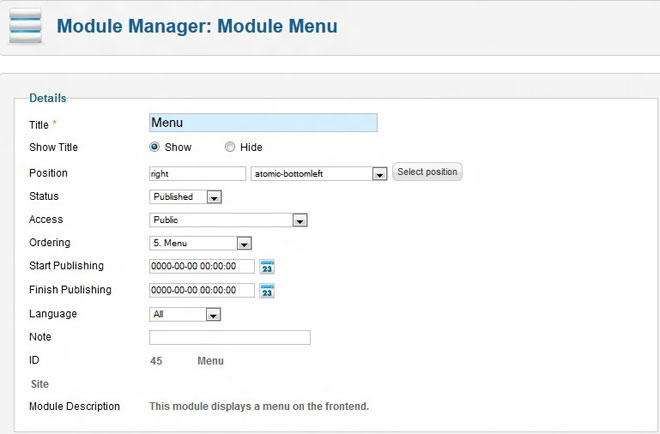
Task: Focus the Start Publishing date field
Action: point(201,266)
